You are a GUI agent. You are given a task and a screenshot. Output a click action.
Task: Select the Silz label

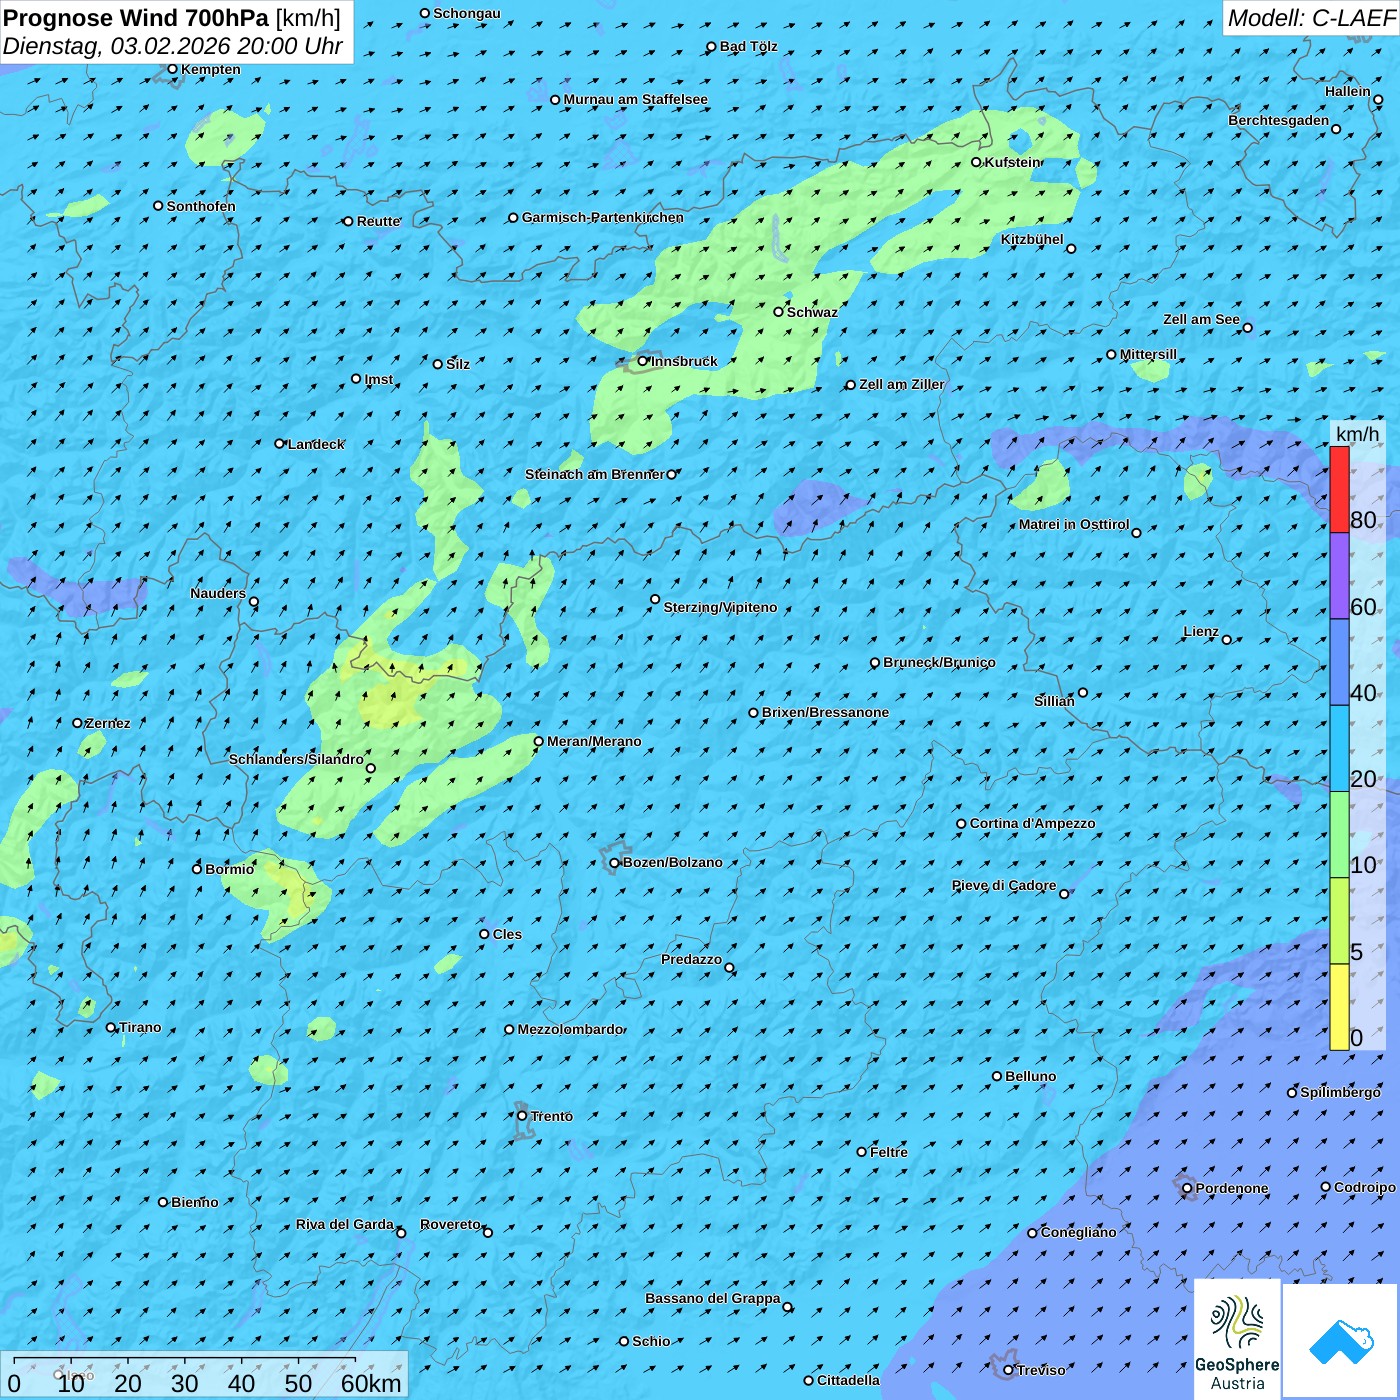tap(458, 364)
